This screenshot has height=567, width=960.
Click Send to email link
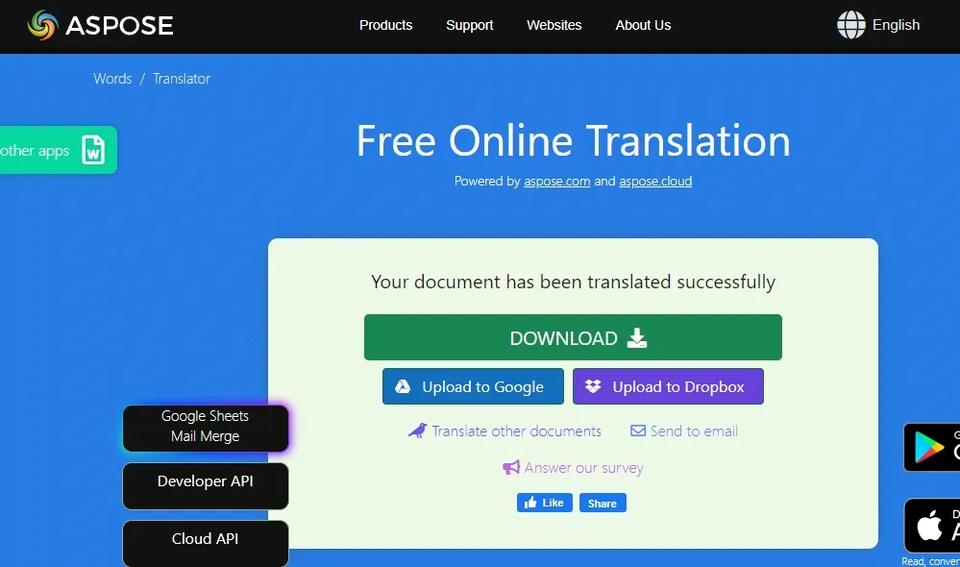click(x=684, y=431)
